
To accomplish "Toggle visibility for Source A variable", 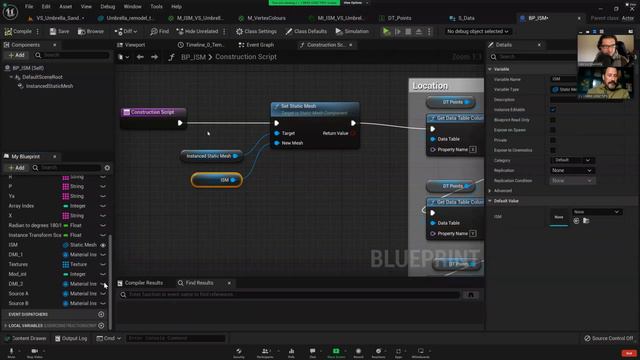I will coord(103,293).
